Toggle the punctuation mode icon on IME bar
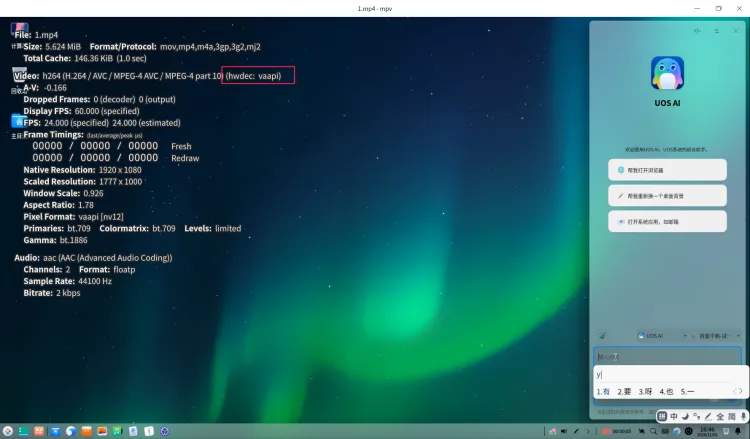 tap(697, 417)
